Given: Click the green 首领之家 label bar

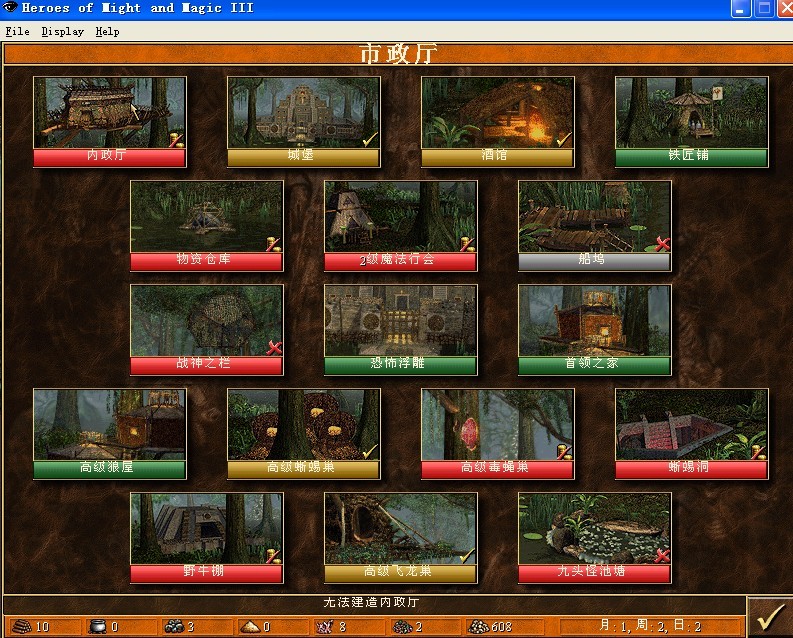Looking at the screenshot, I should 595,366.
